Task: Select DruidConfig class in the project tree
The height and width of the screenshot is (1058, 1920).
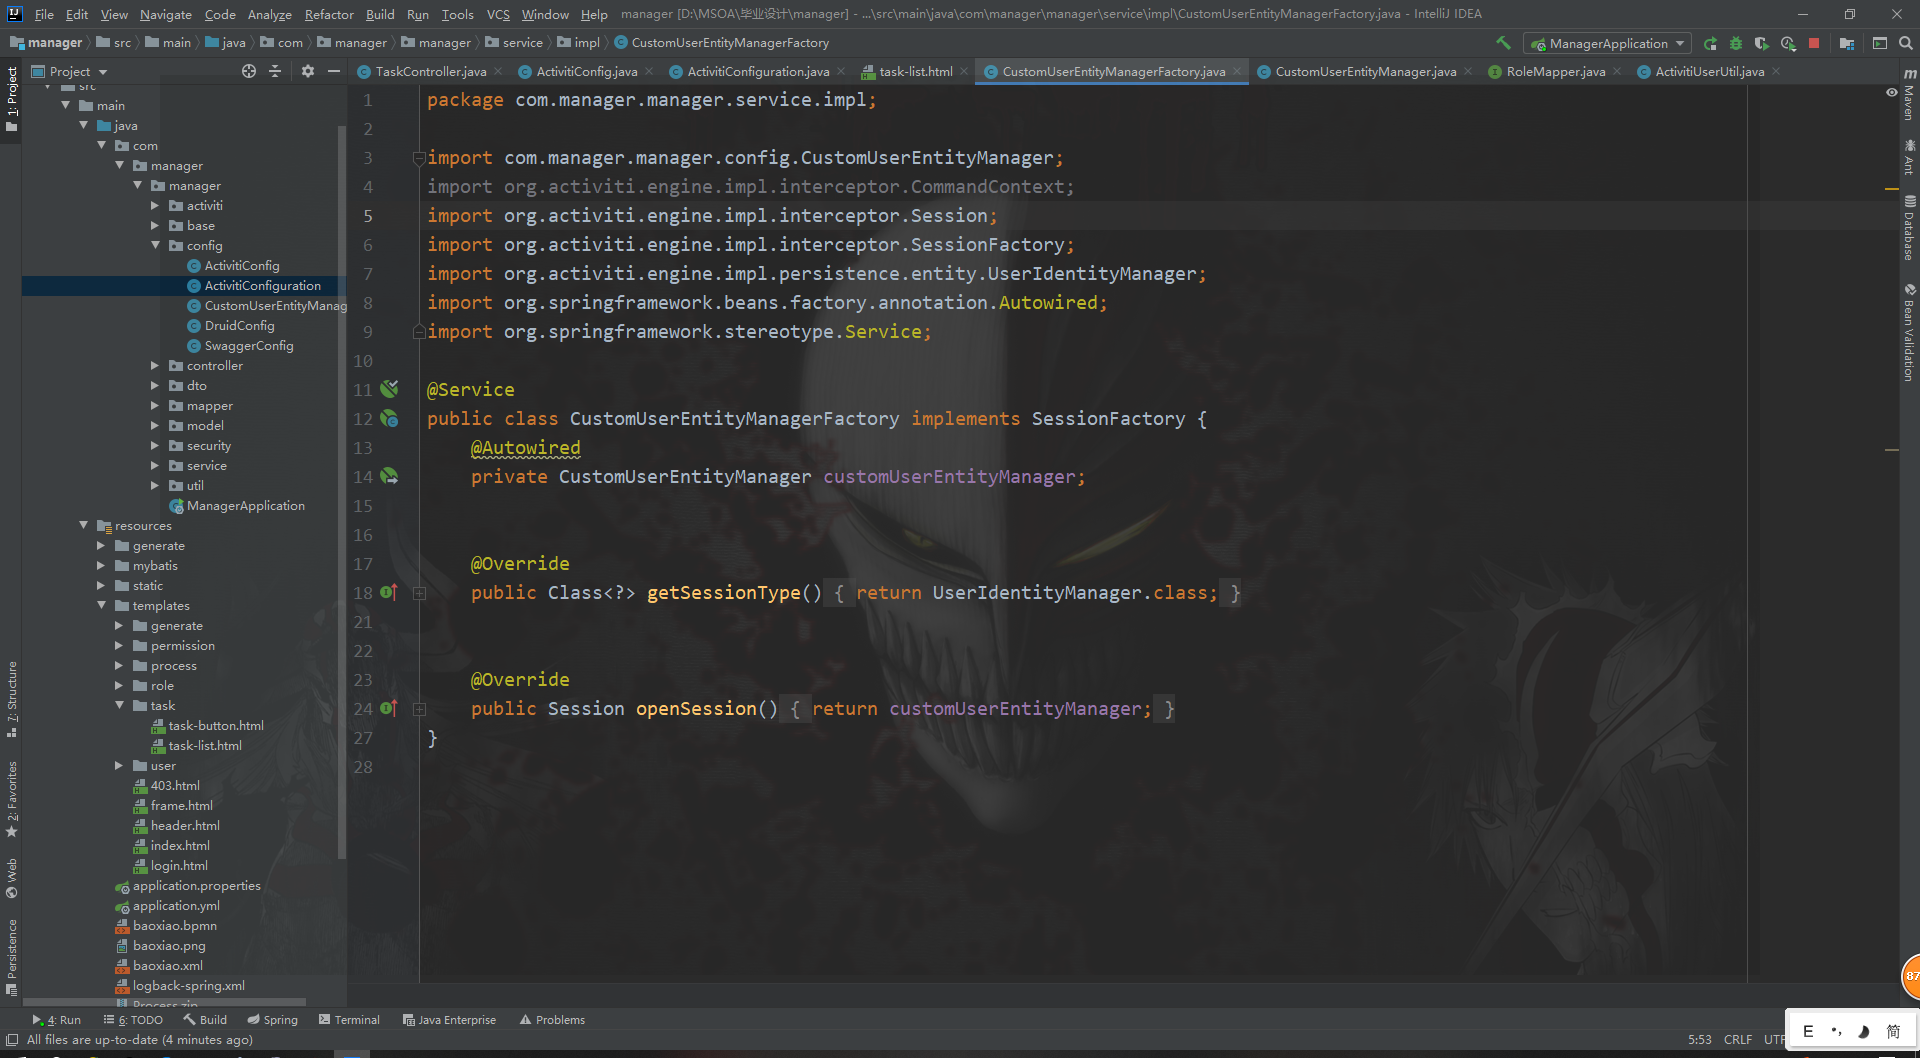Action: point(239,325)
